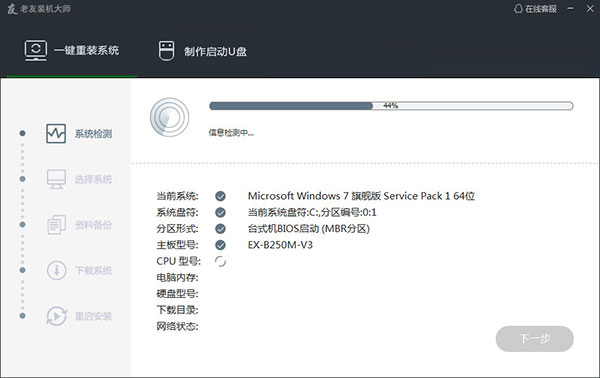The width and height of the screenshot is (600, 378).
Task: Click the 44% progress bar
Action: (x=391, y=106)
